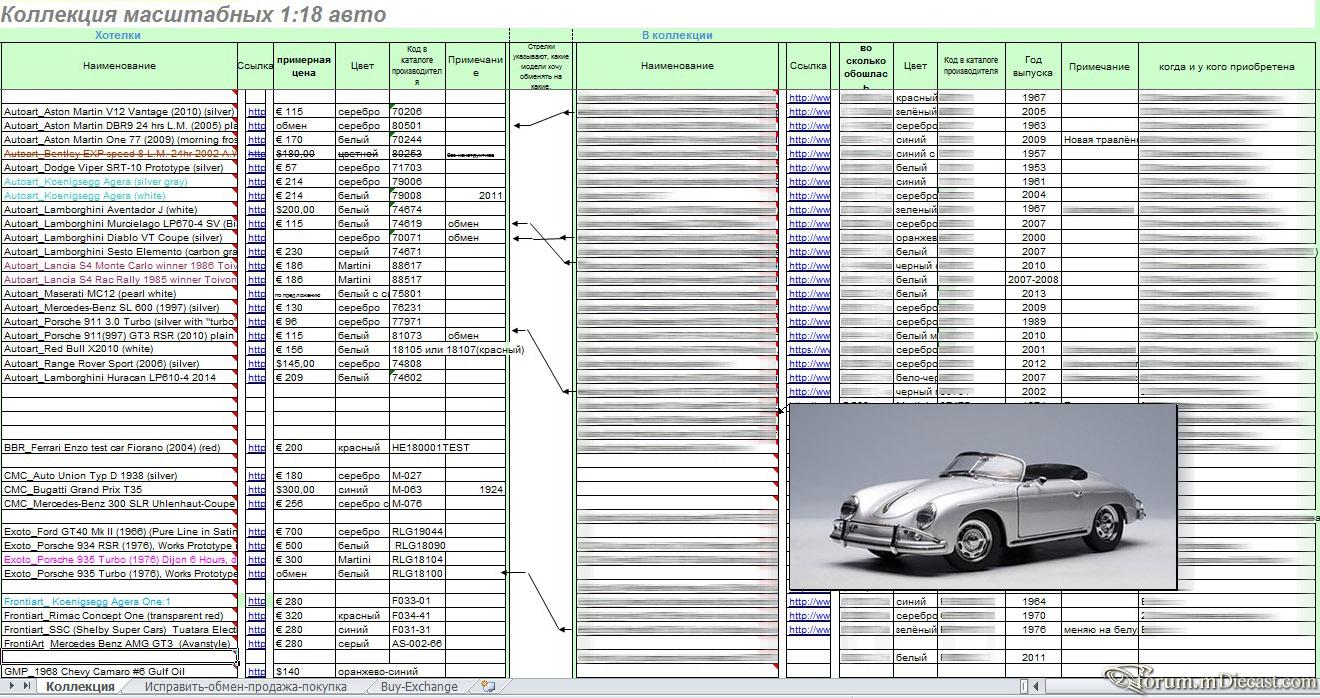Open the http link for Dodge Viper SRT-10
The width and height of the screenshot is (1320, 698).
pyautogui.click(x=256, y=168)
